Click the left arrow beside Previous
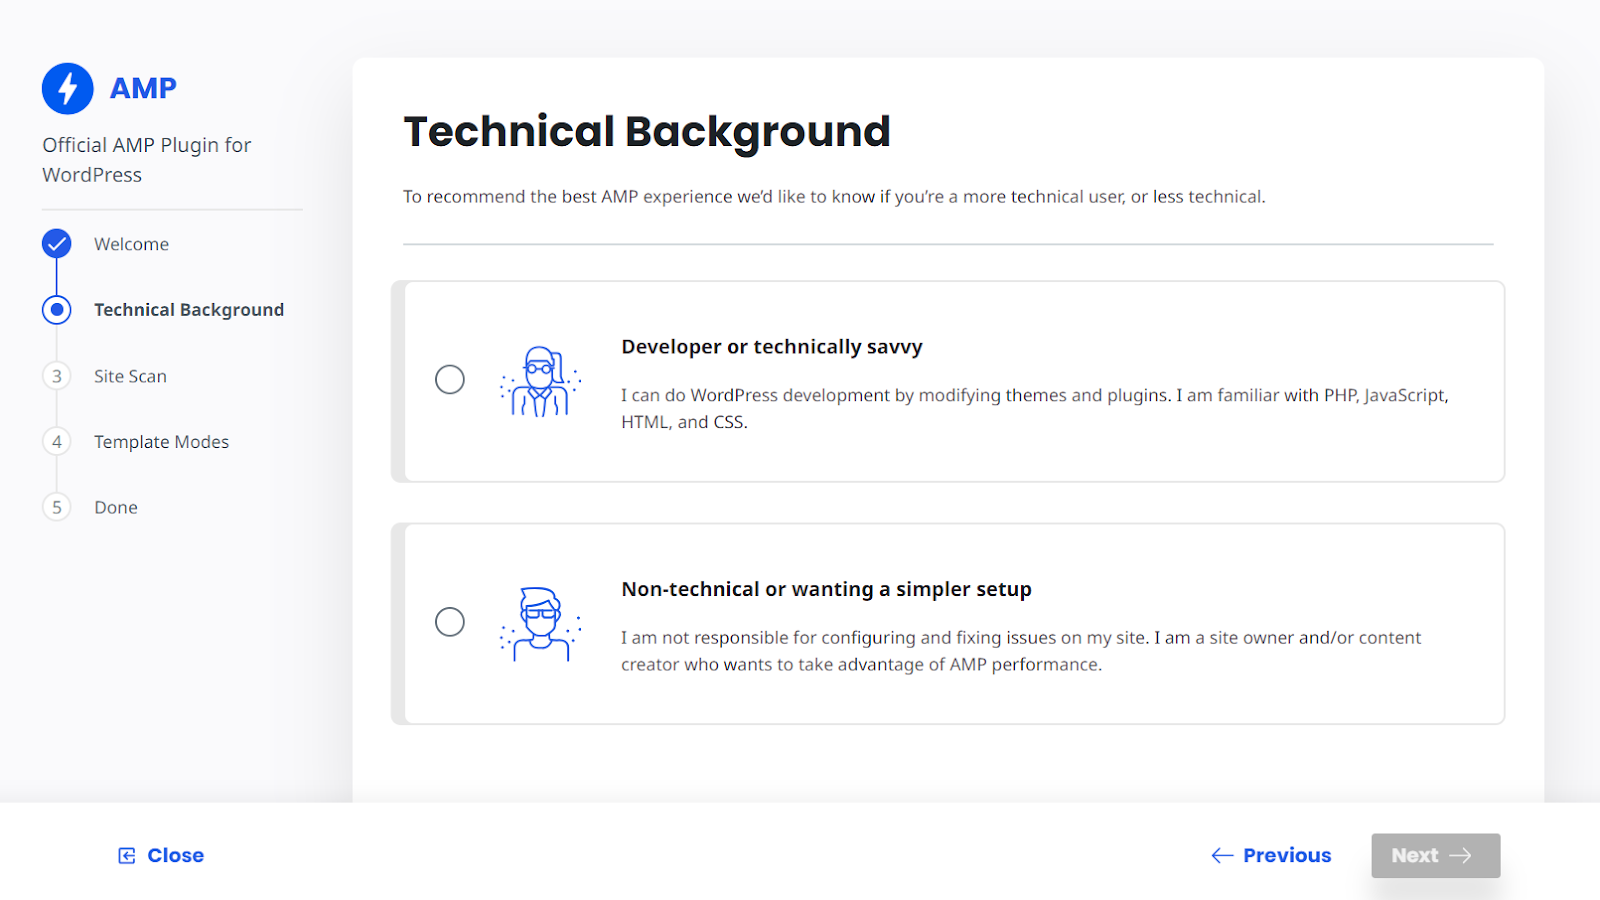 pyautogui.click(x=1222, y=856)
